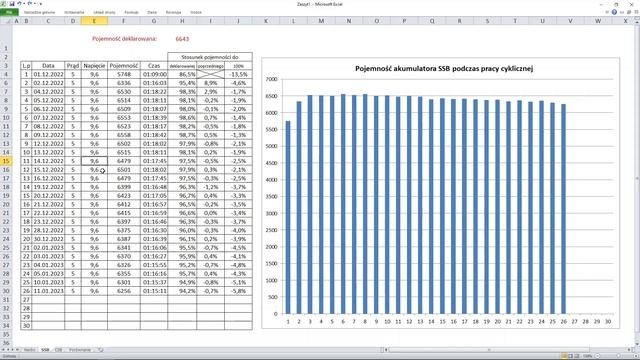The width and height of the screenshot is (640, 360).
Task: Click the Stosunek pojemności do header cell
Action: (210, 57)
